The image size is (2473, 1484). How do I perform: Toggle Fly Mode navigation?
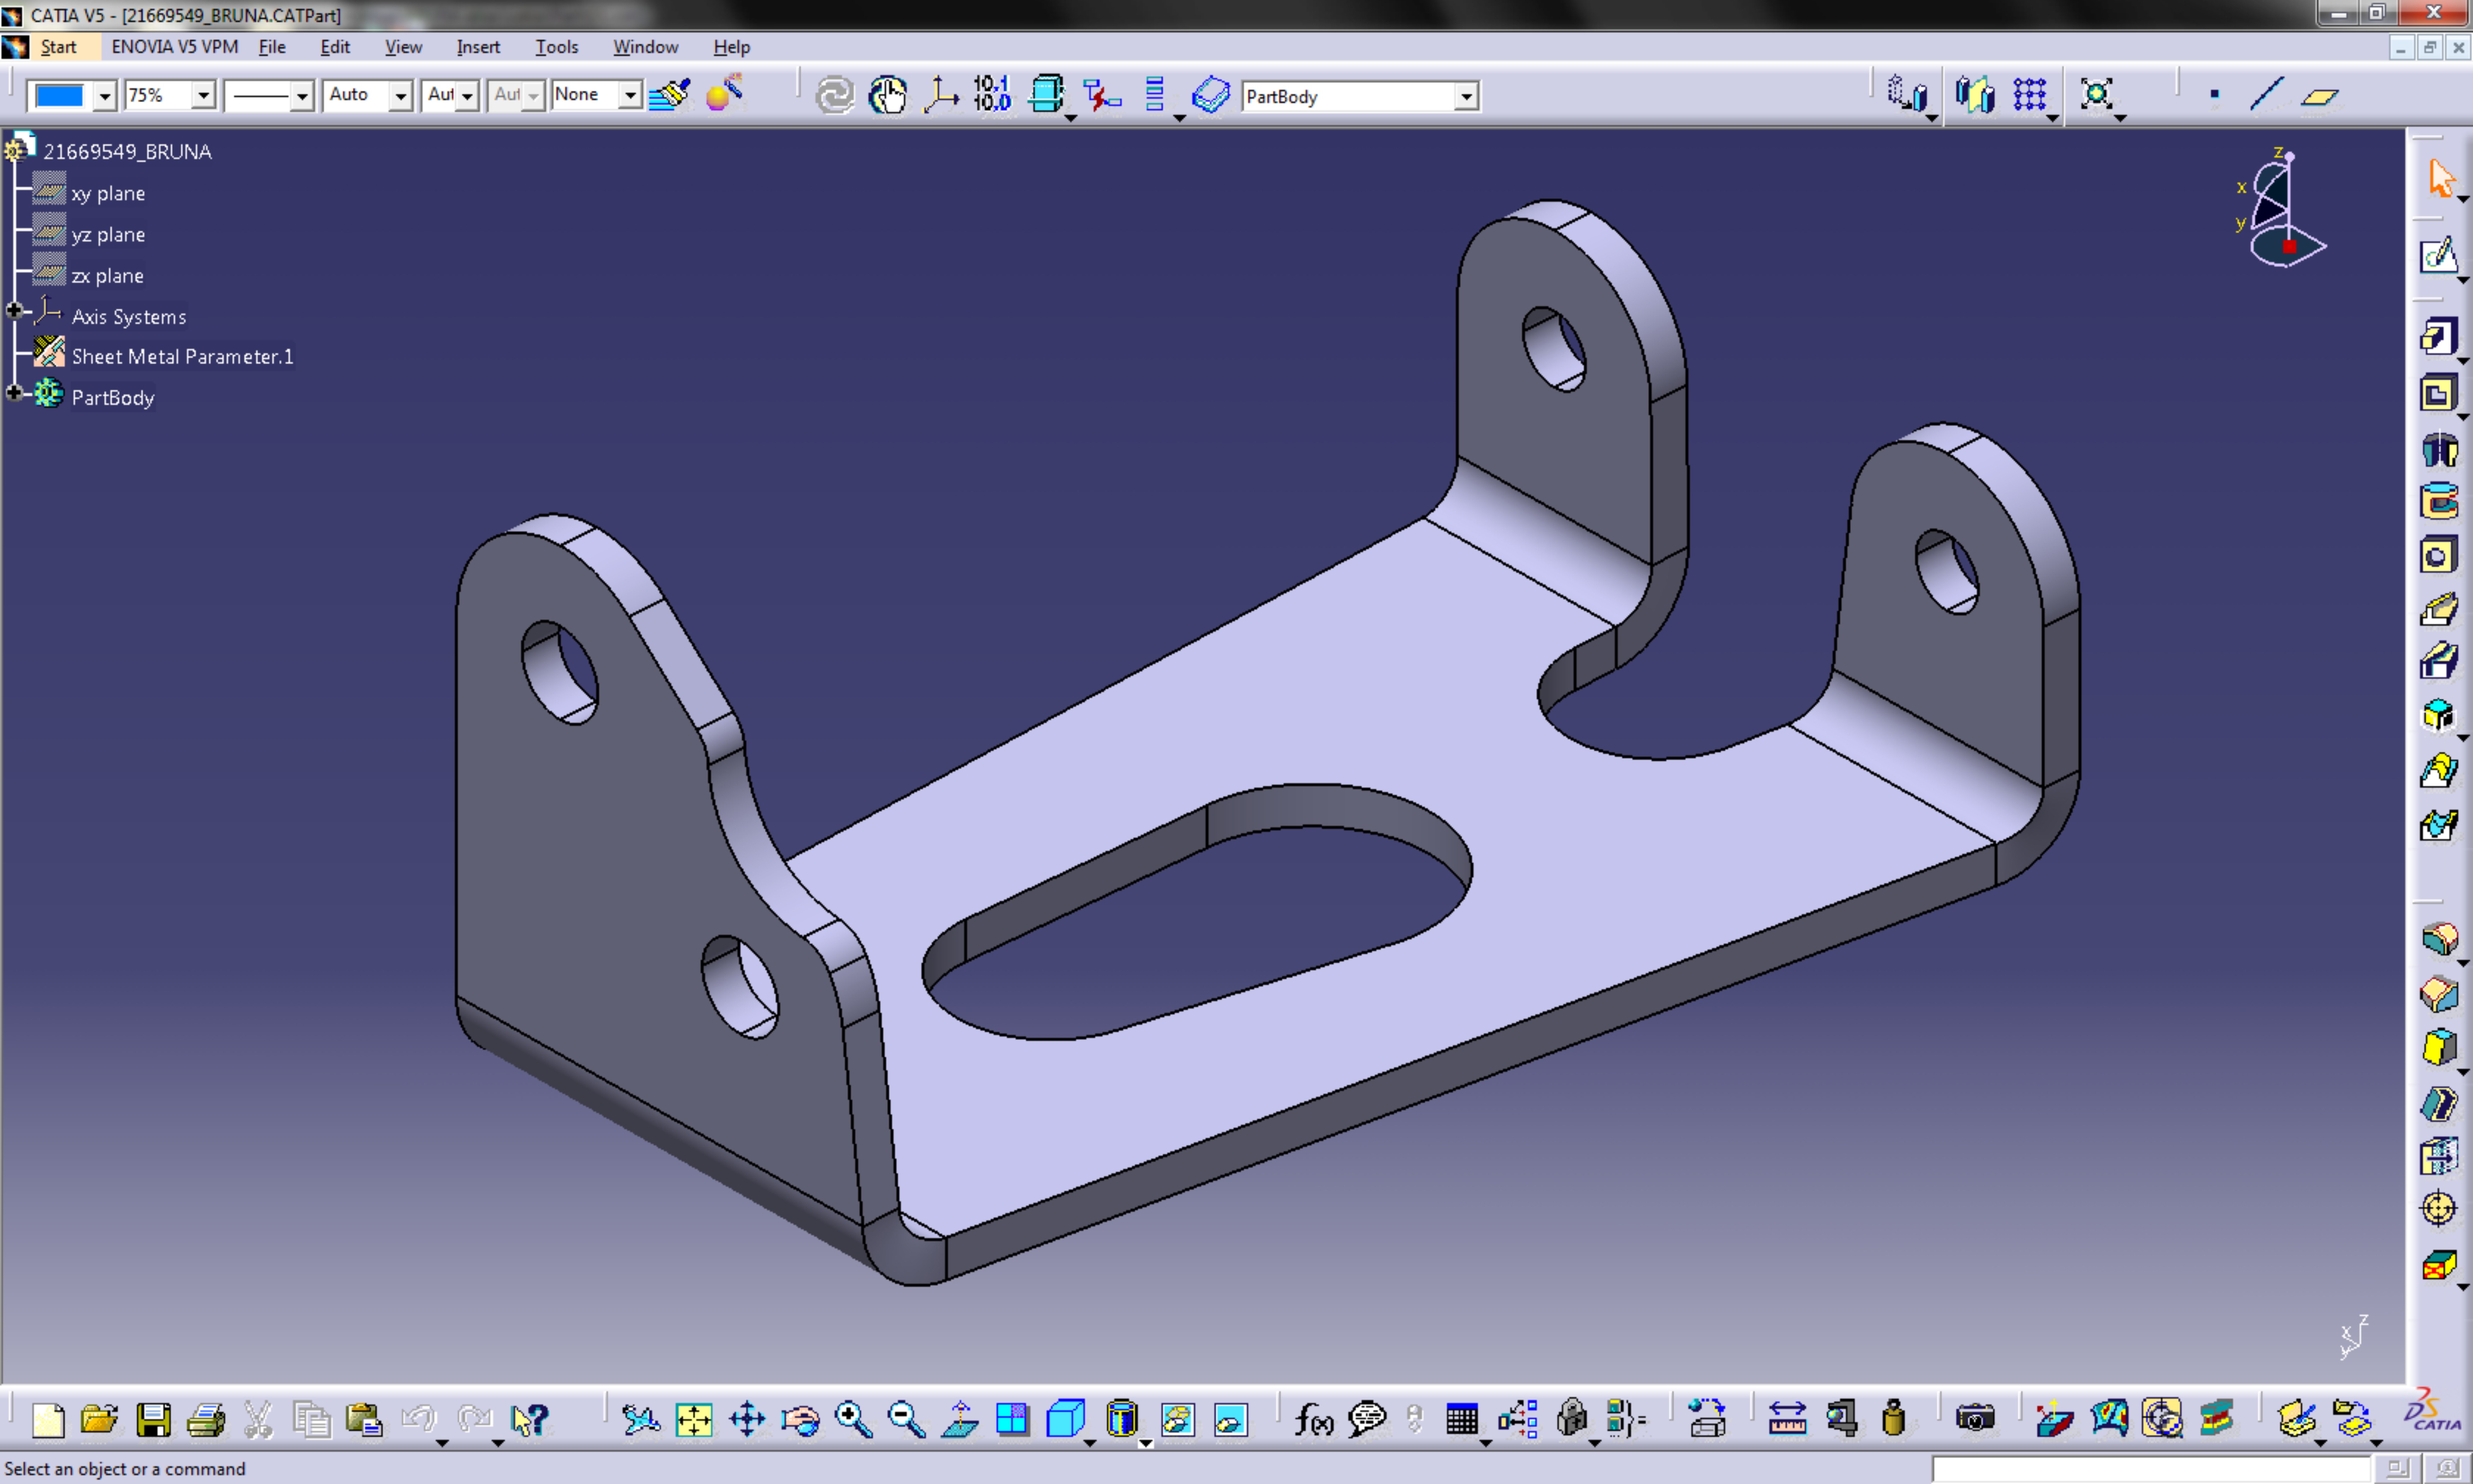pos(640,1419)
